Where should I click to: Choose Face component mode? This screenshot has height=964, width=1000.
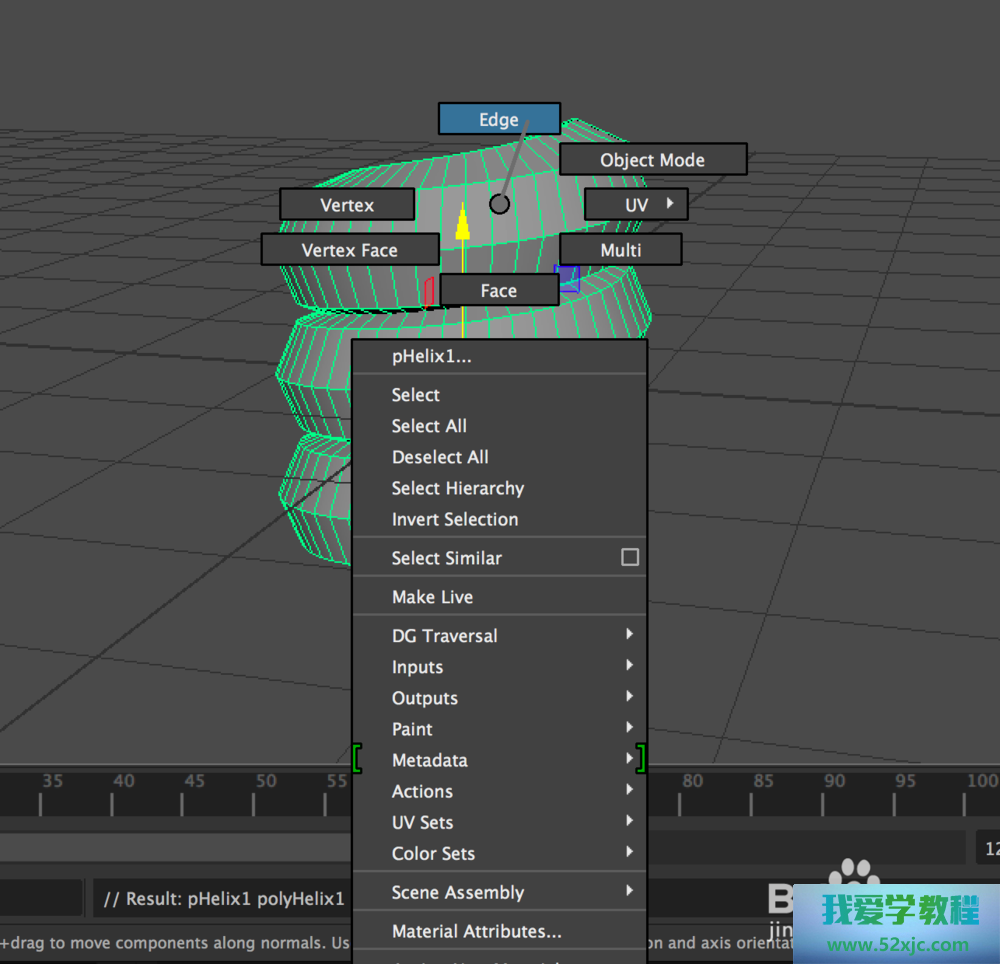coord(498,291)
